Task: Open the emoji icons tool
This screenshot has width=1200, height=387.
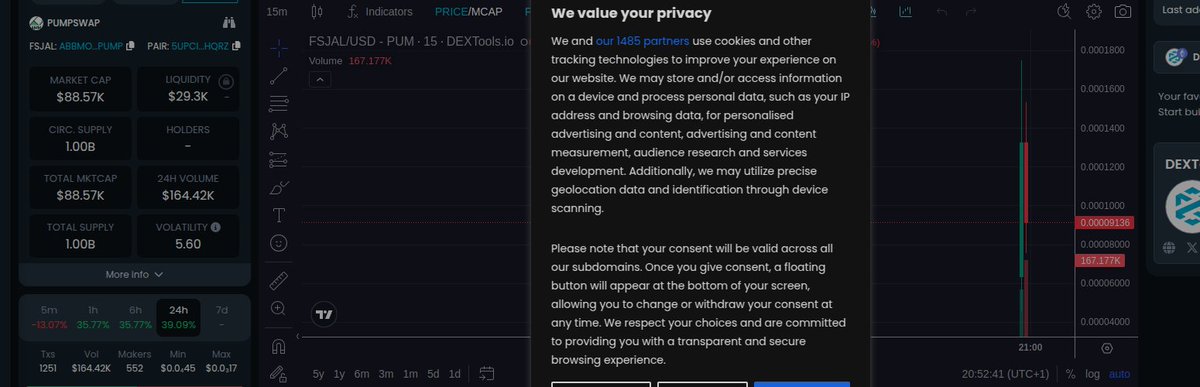Action: click(x=279, y=243)
